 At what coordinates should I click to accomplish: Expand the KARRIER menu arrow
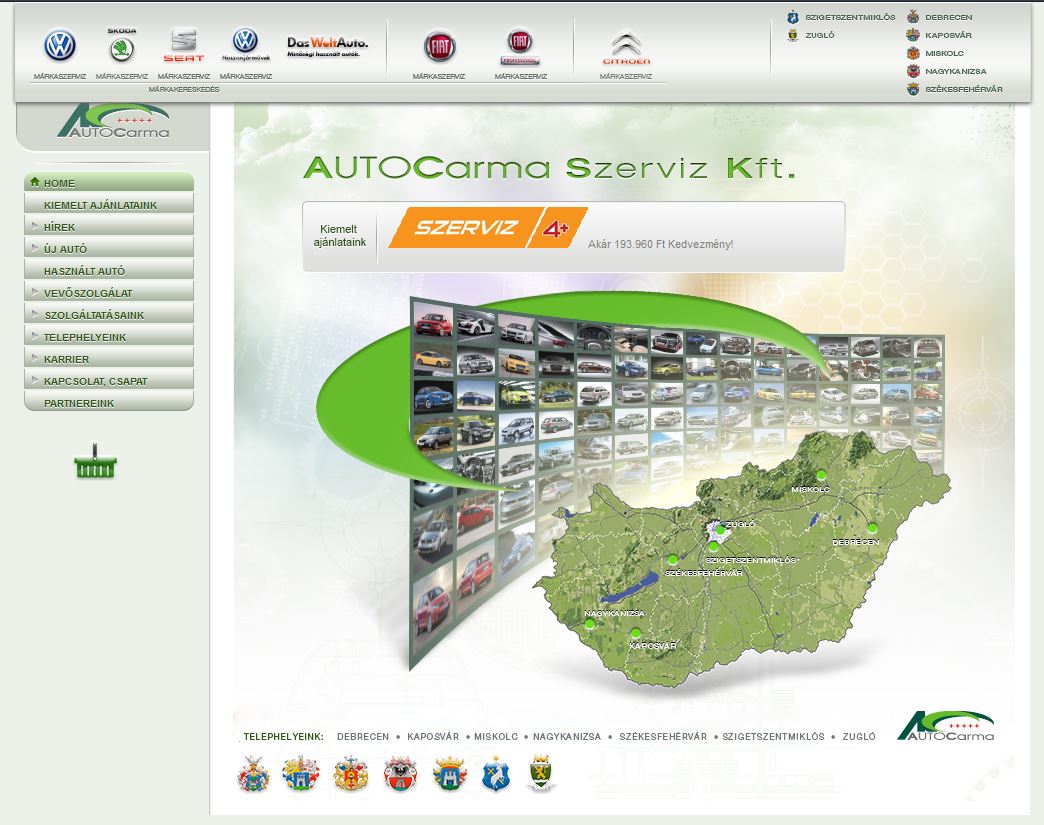35,358
